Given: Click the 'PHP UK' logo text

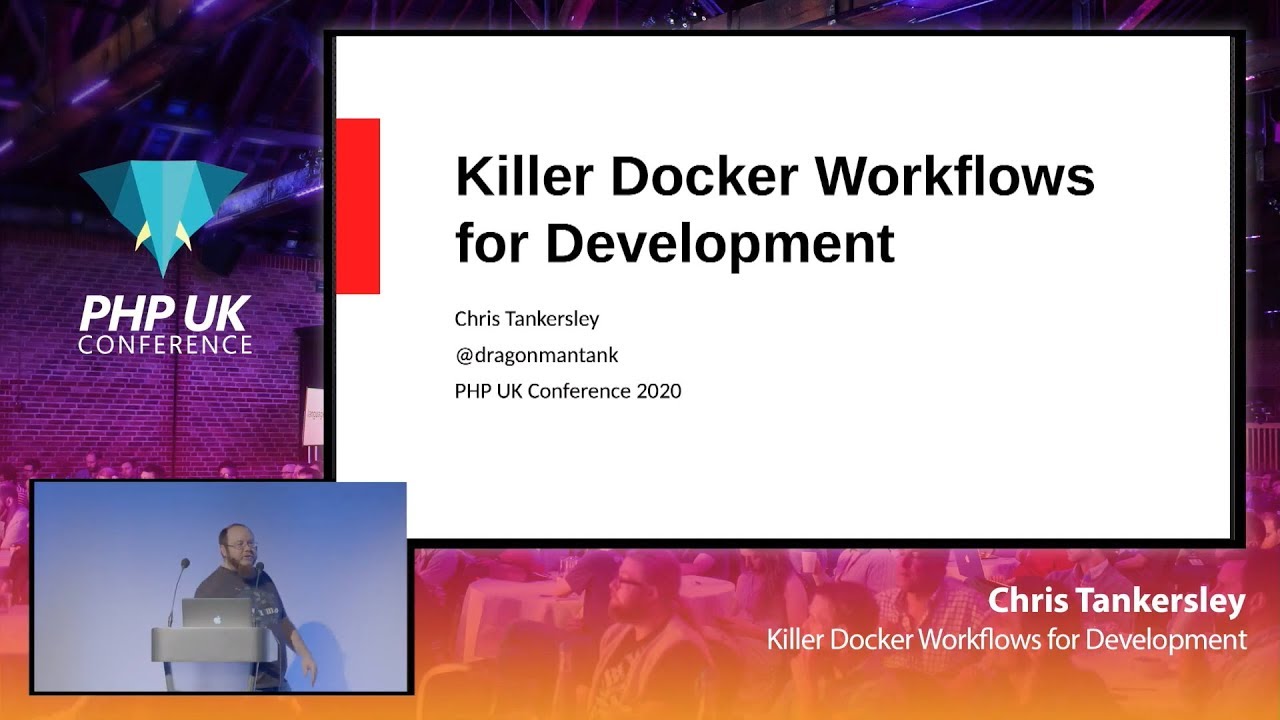Looking at the screenshot, I should tap(165, 314).
